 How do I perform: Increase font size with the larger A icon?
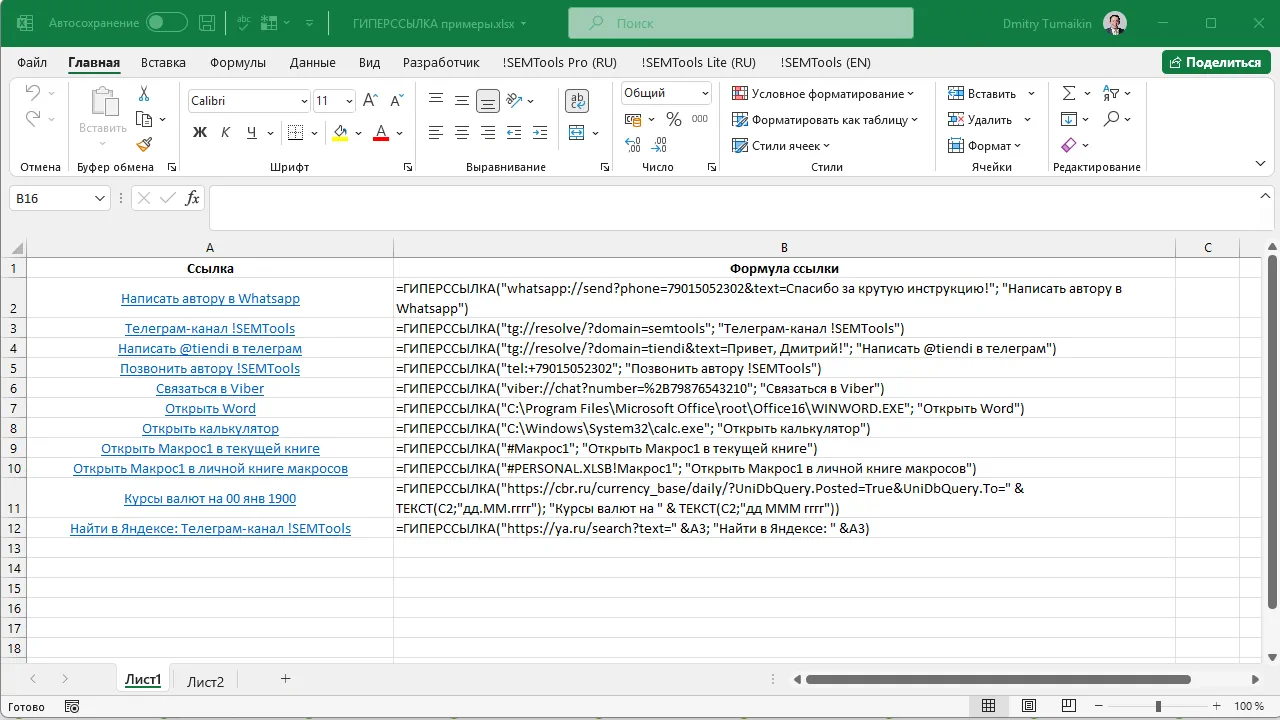(x=370, y=101)
